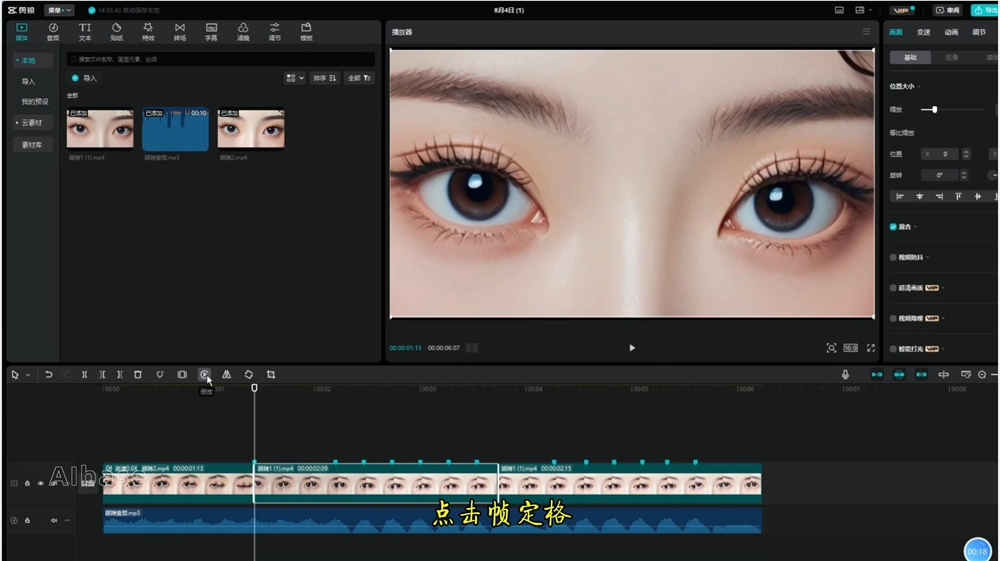Open the 转场 transitions panel
Viewport: 1000px width, 561px height.
(179, 31)
